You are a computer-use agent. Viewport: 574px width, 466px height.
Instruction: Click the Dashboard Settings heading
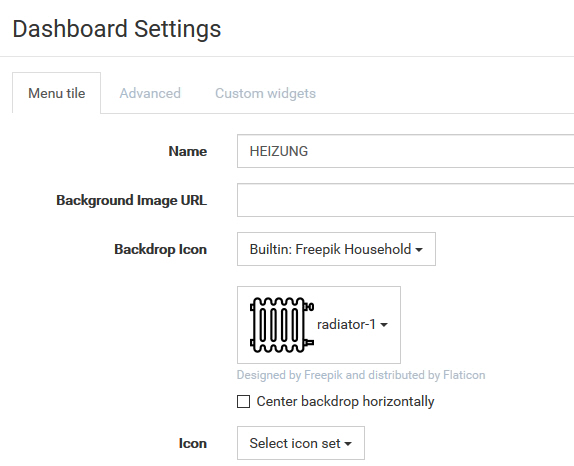pos(117,29)
